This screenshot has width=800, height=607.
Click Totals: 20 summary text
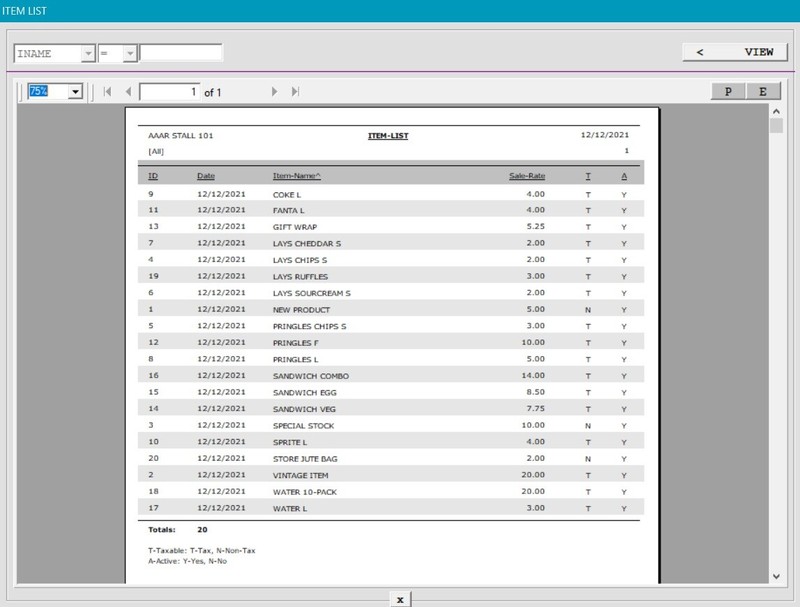click(178, 530)
